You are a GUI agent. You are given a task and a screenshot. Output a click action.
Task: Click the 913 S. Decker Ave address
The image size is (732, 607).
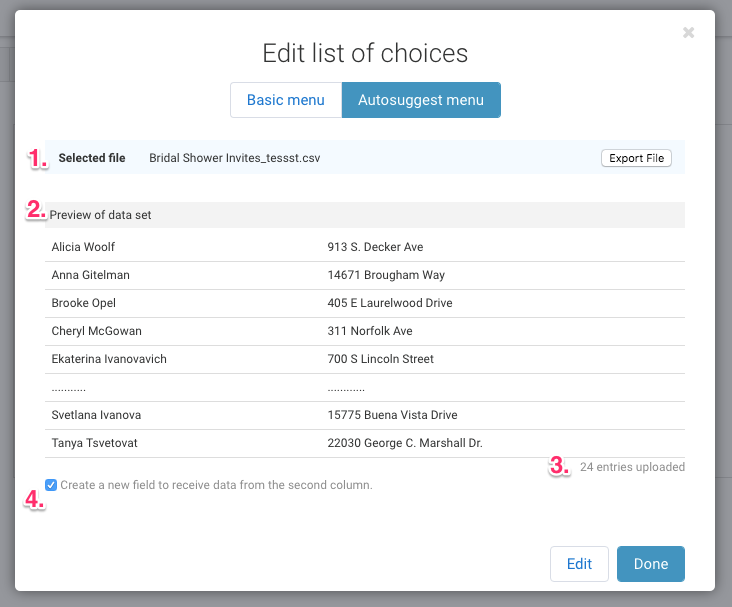[376, 247]
